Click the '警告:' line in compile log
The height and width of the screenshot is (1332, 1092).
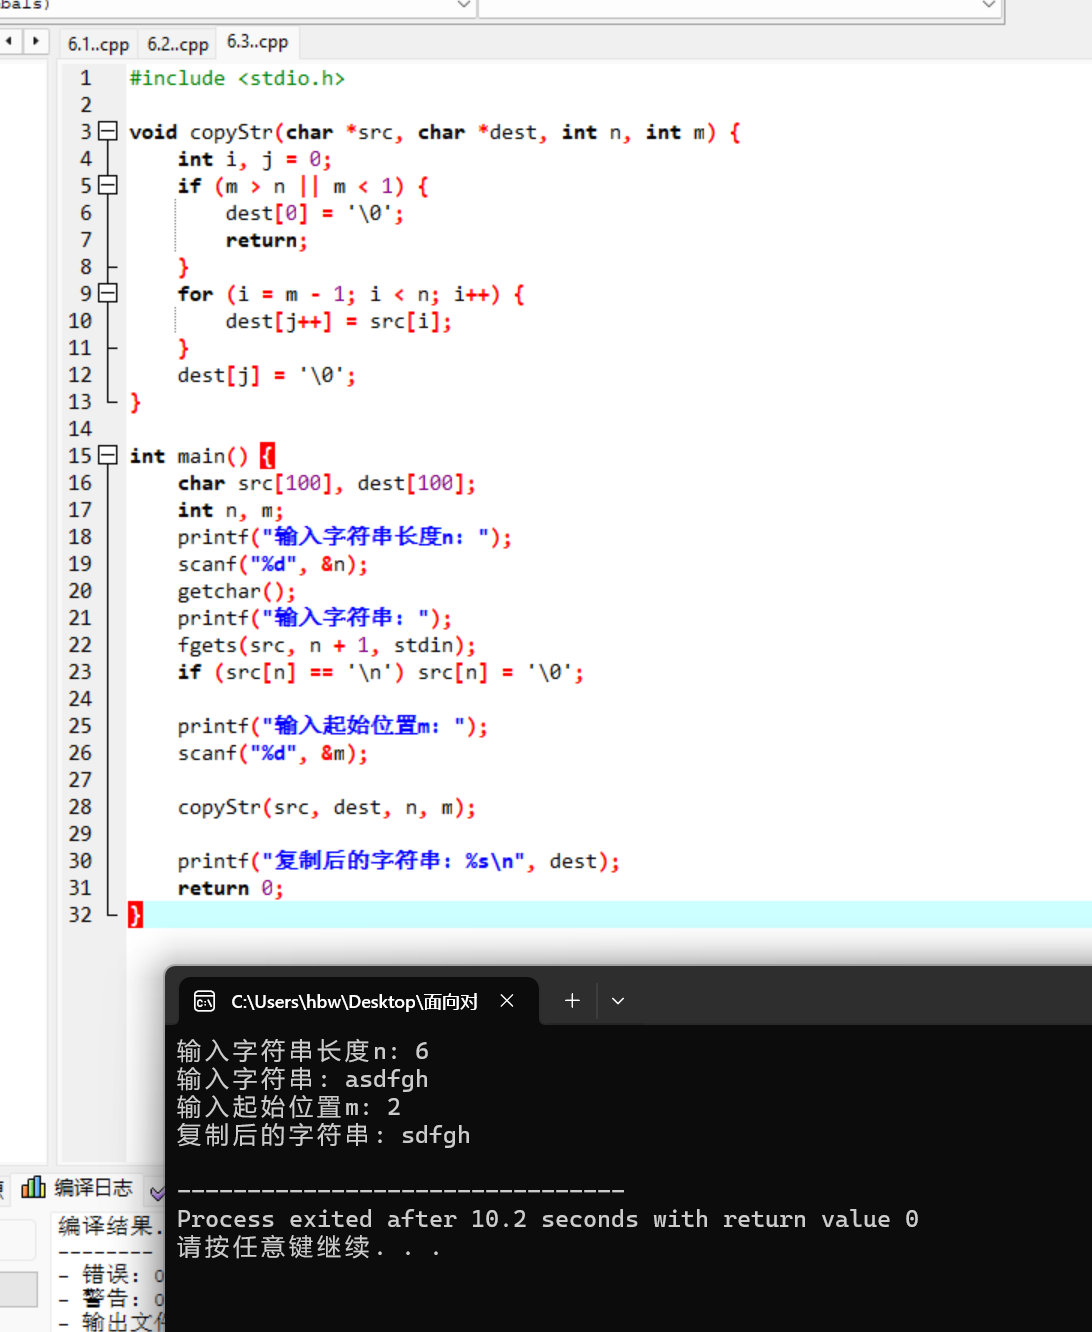110,1299
